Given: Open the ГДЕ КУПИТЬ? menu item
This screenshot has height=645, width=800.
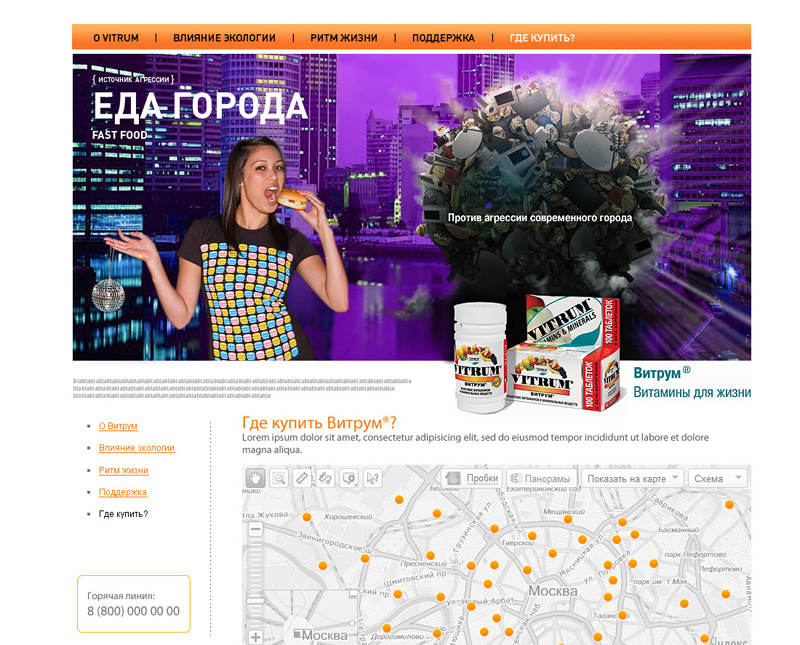Looking at the screenshot, I should point(542,38).
